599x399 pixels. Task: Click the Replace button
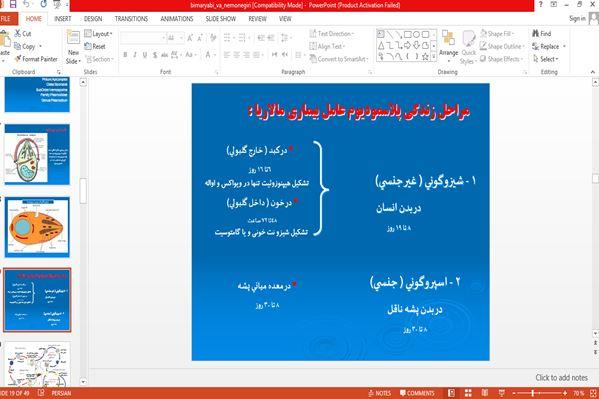[x=546, y=46]
